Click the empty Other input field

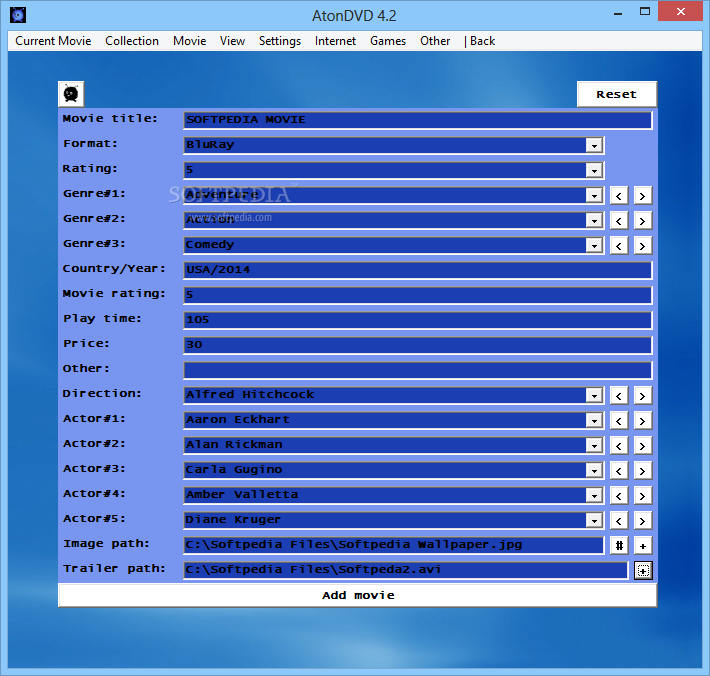coord(417,370)
